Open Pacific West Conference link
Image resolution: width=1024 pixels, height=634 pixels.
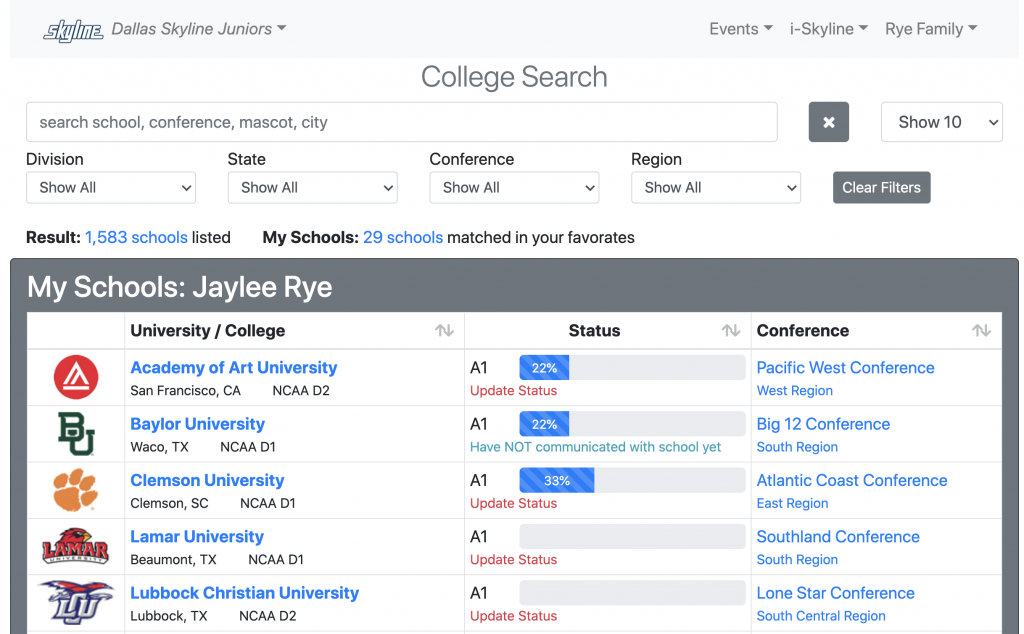click(x=846, y=368)
